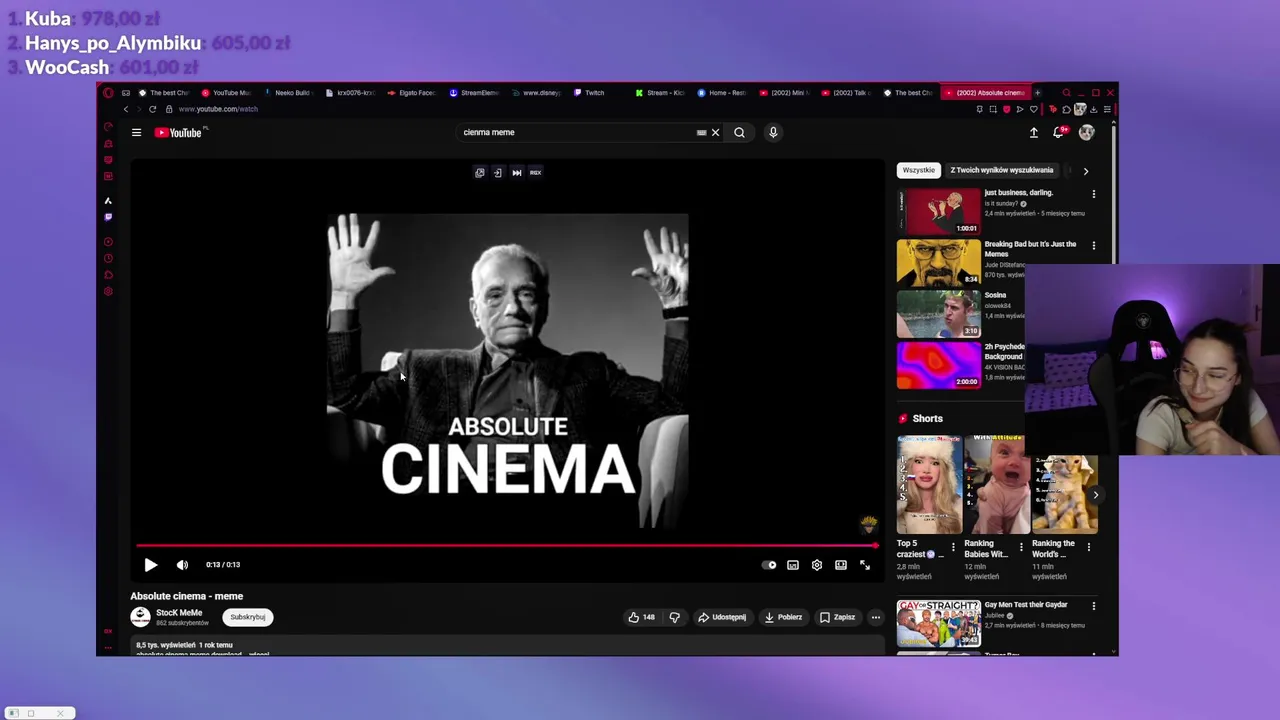Click the next video icon above player
This screenshot has height=720, width=1280.
(x=516, y=173)
